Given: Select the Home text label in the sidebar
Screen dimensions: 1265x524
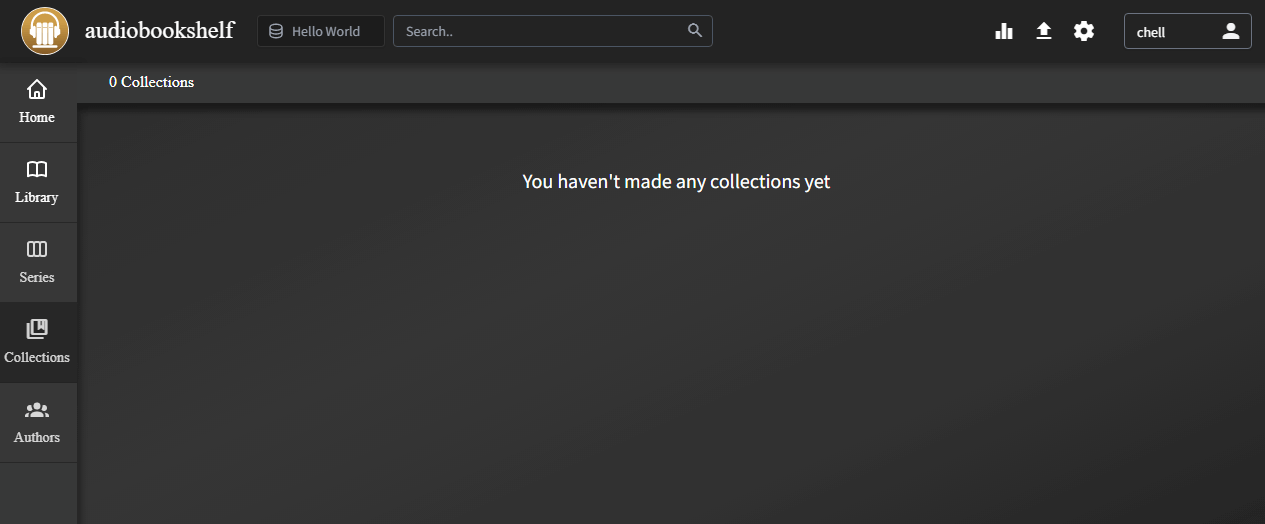Looking at the screenshot, I should click(37, 118).
